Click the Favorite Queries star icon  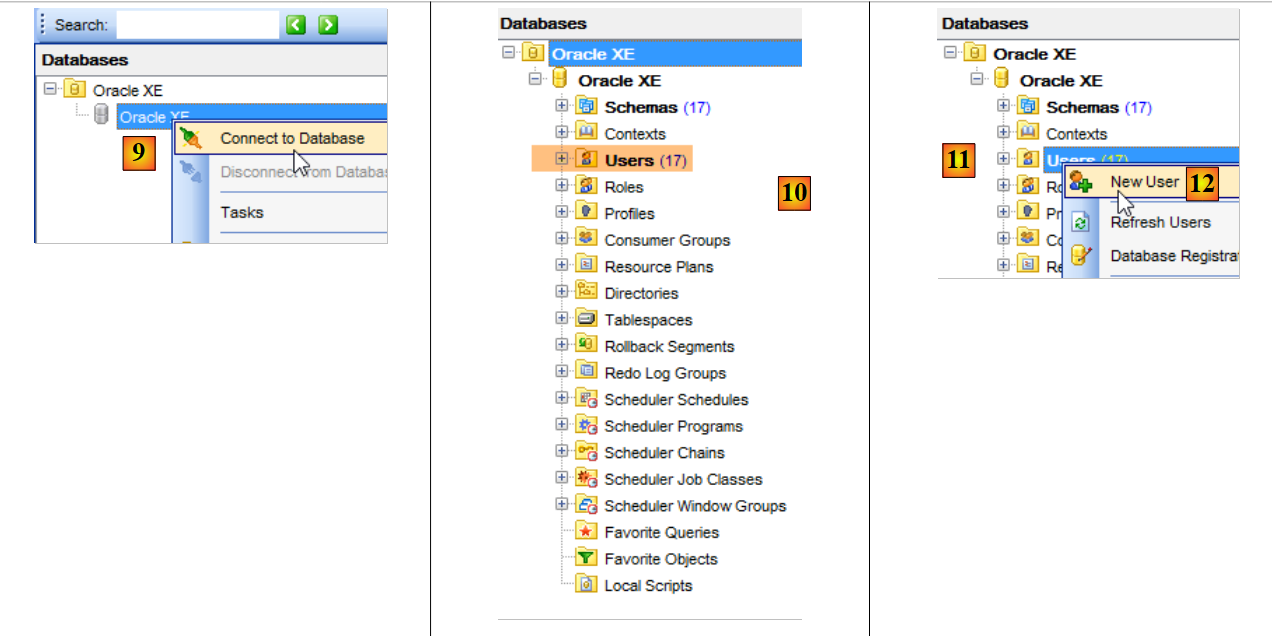coord(587,532)
